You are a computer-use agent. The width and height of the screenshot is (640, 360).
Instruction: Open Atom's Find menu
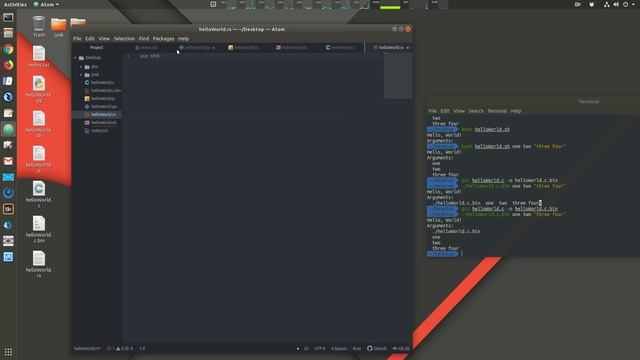(144, 39)
